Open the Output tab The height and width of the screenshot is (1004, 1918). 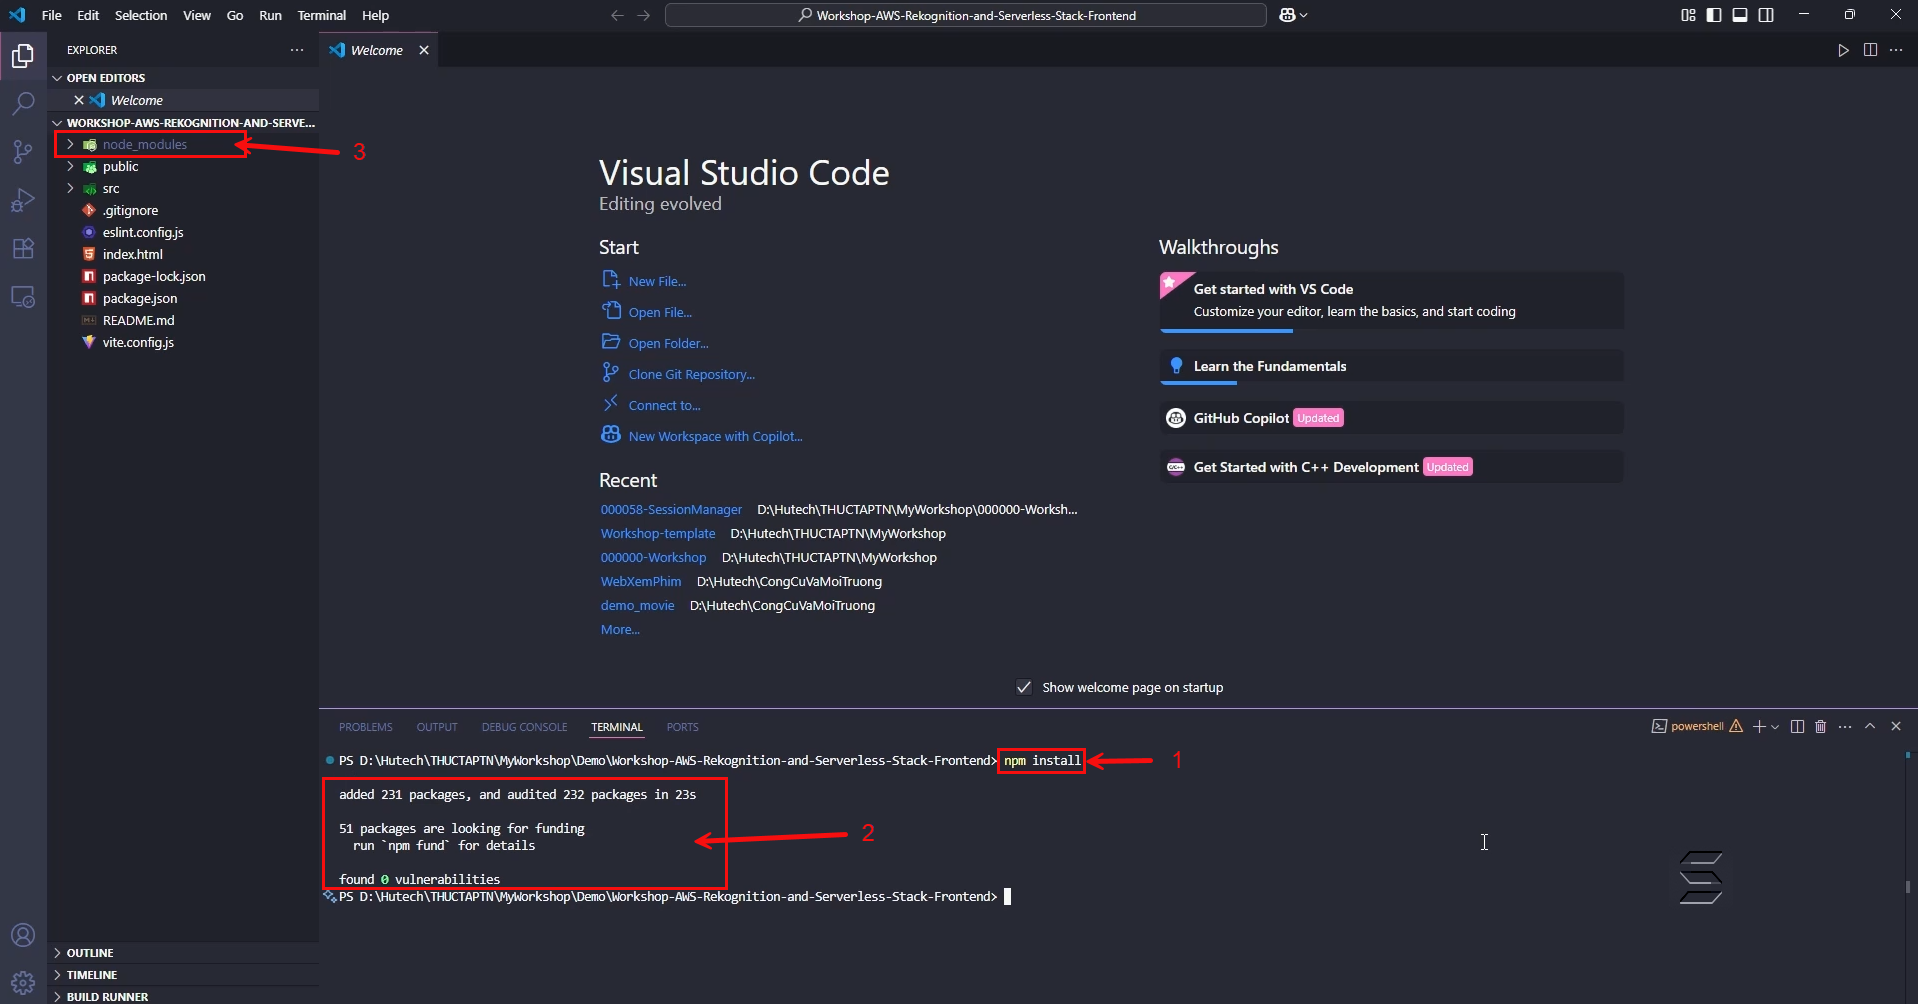click(x=437, y=727)
